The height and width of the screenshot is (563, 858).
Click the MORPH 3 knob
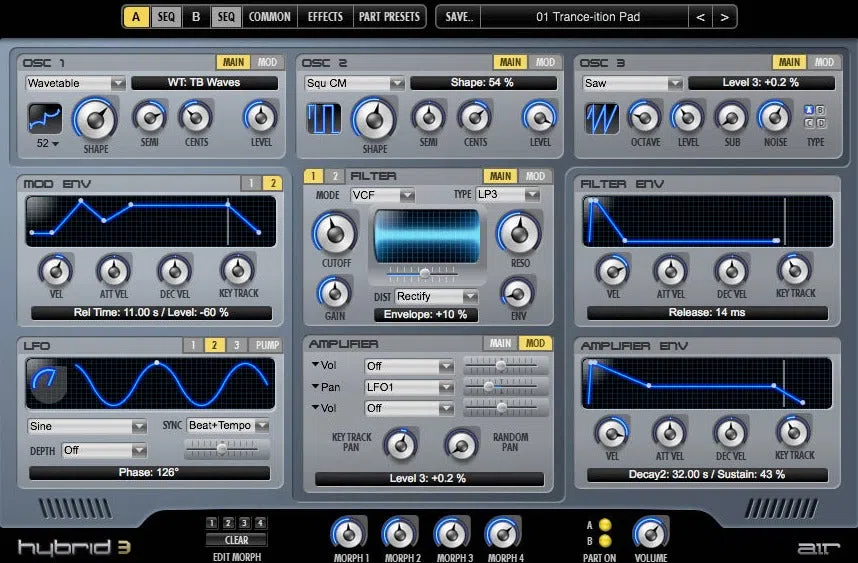pyautogui.click(x=452, y=533)
